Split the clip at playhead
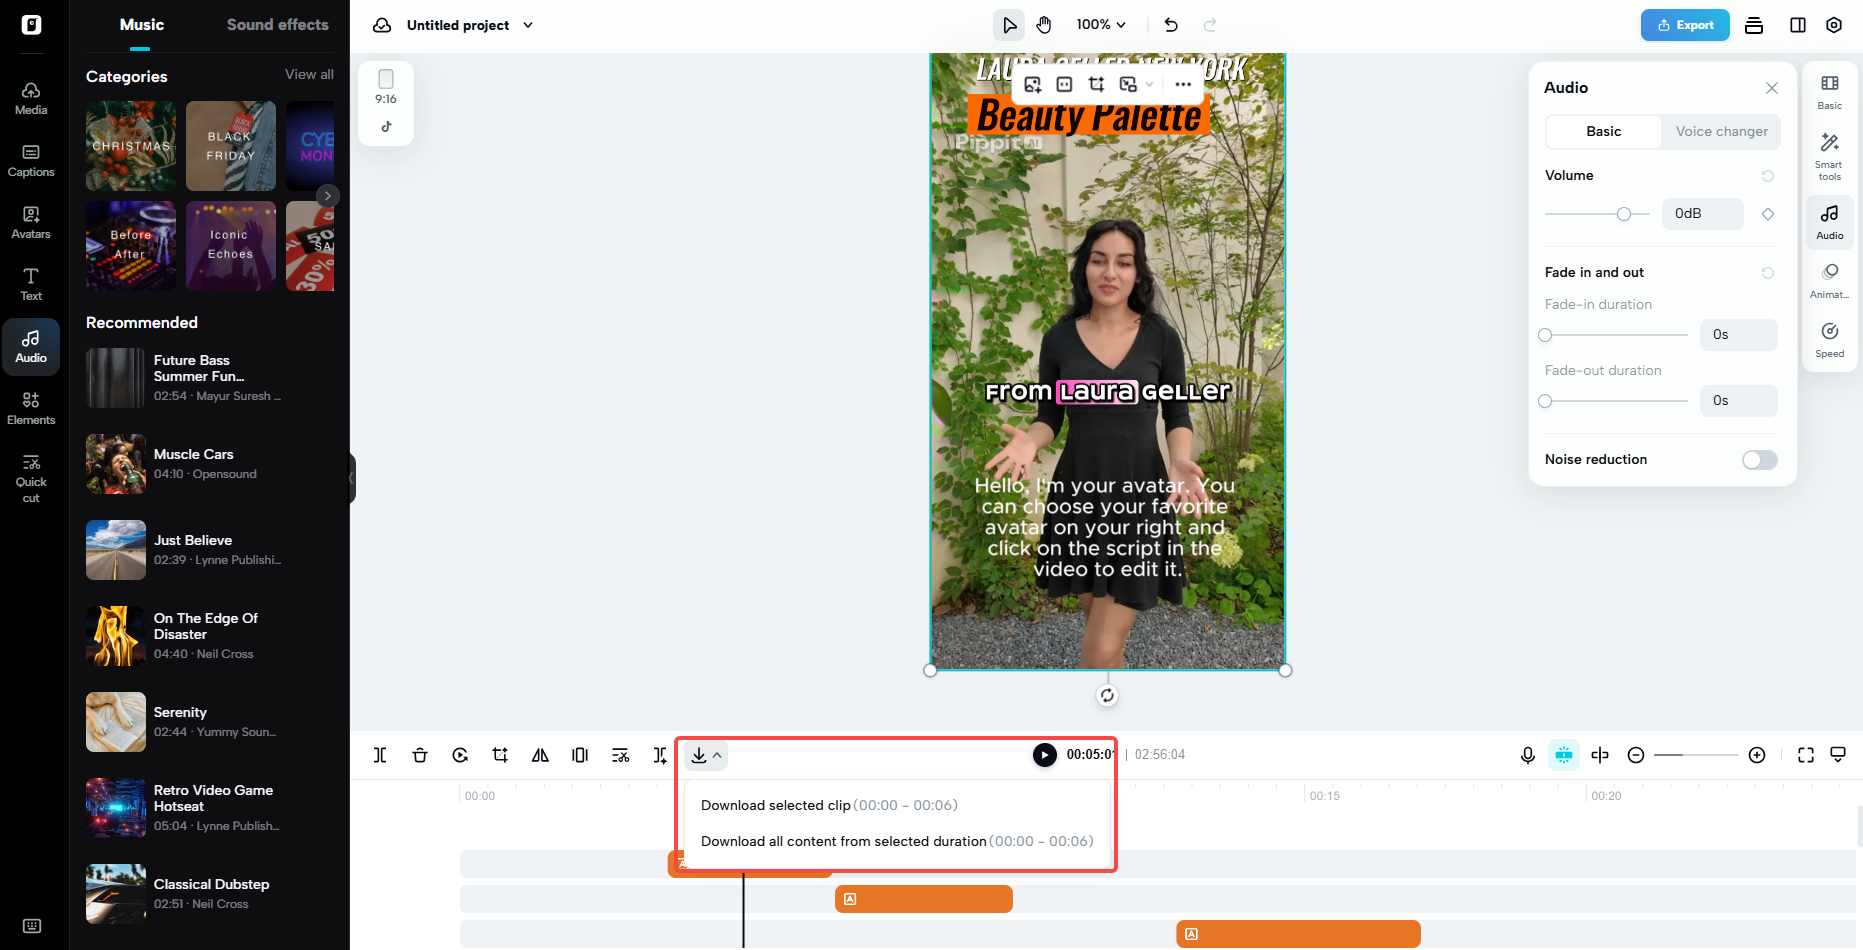 point(380,755)
